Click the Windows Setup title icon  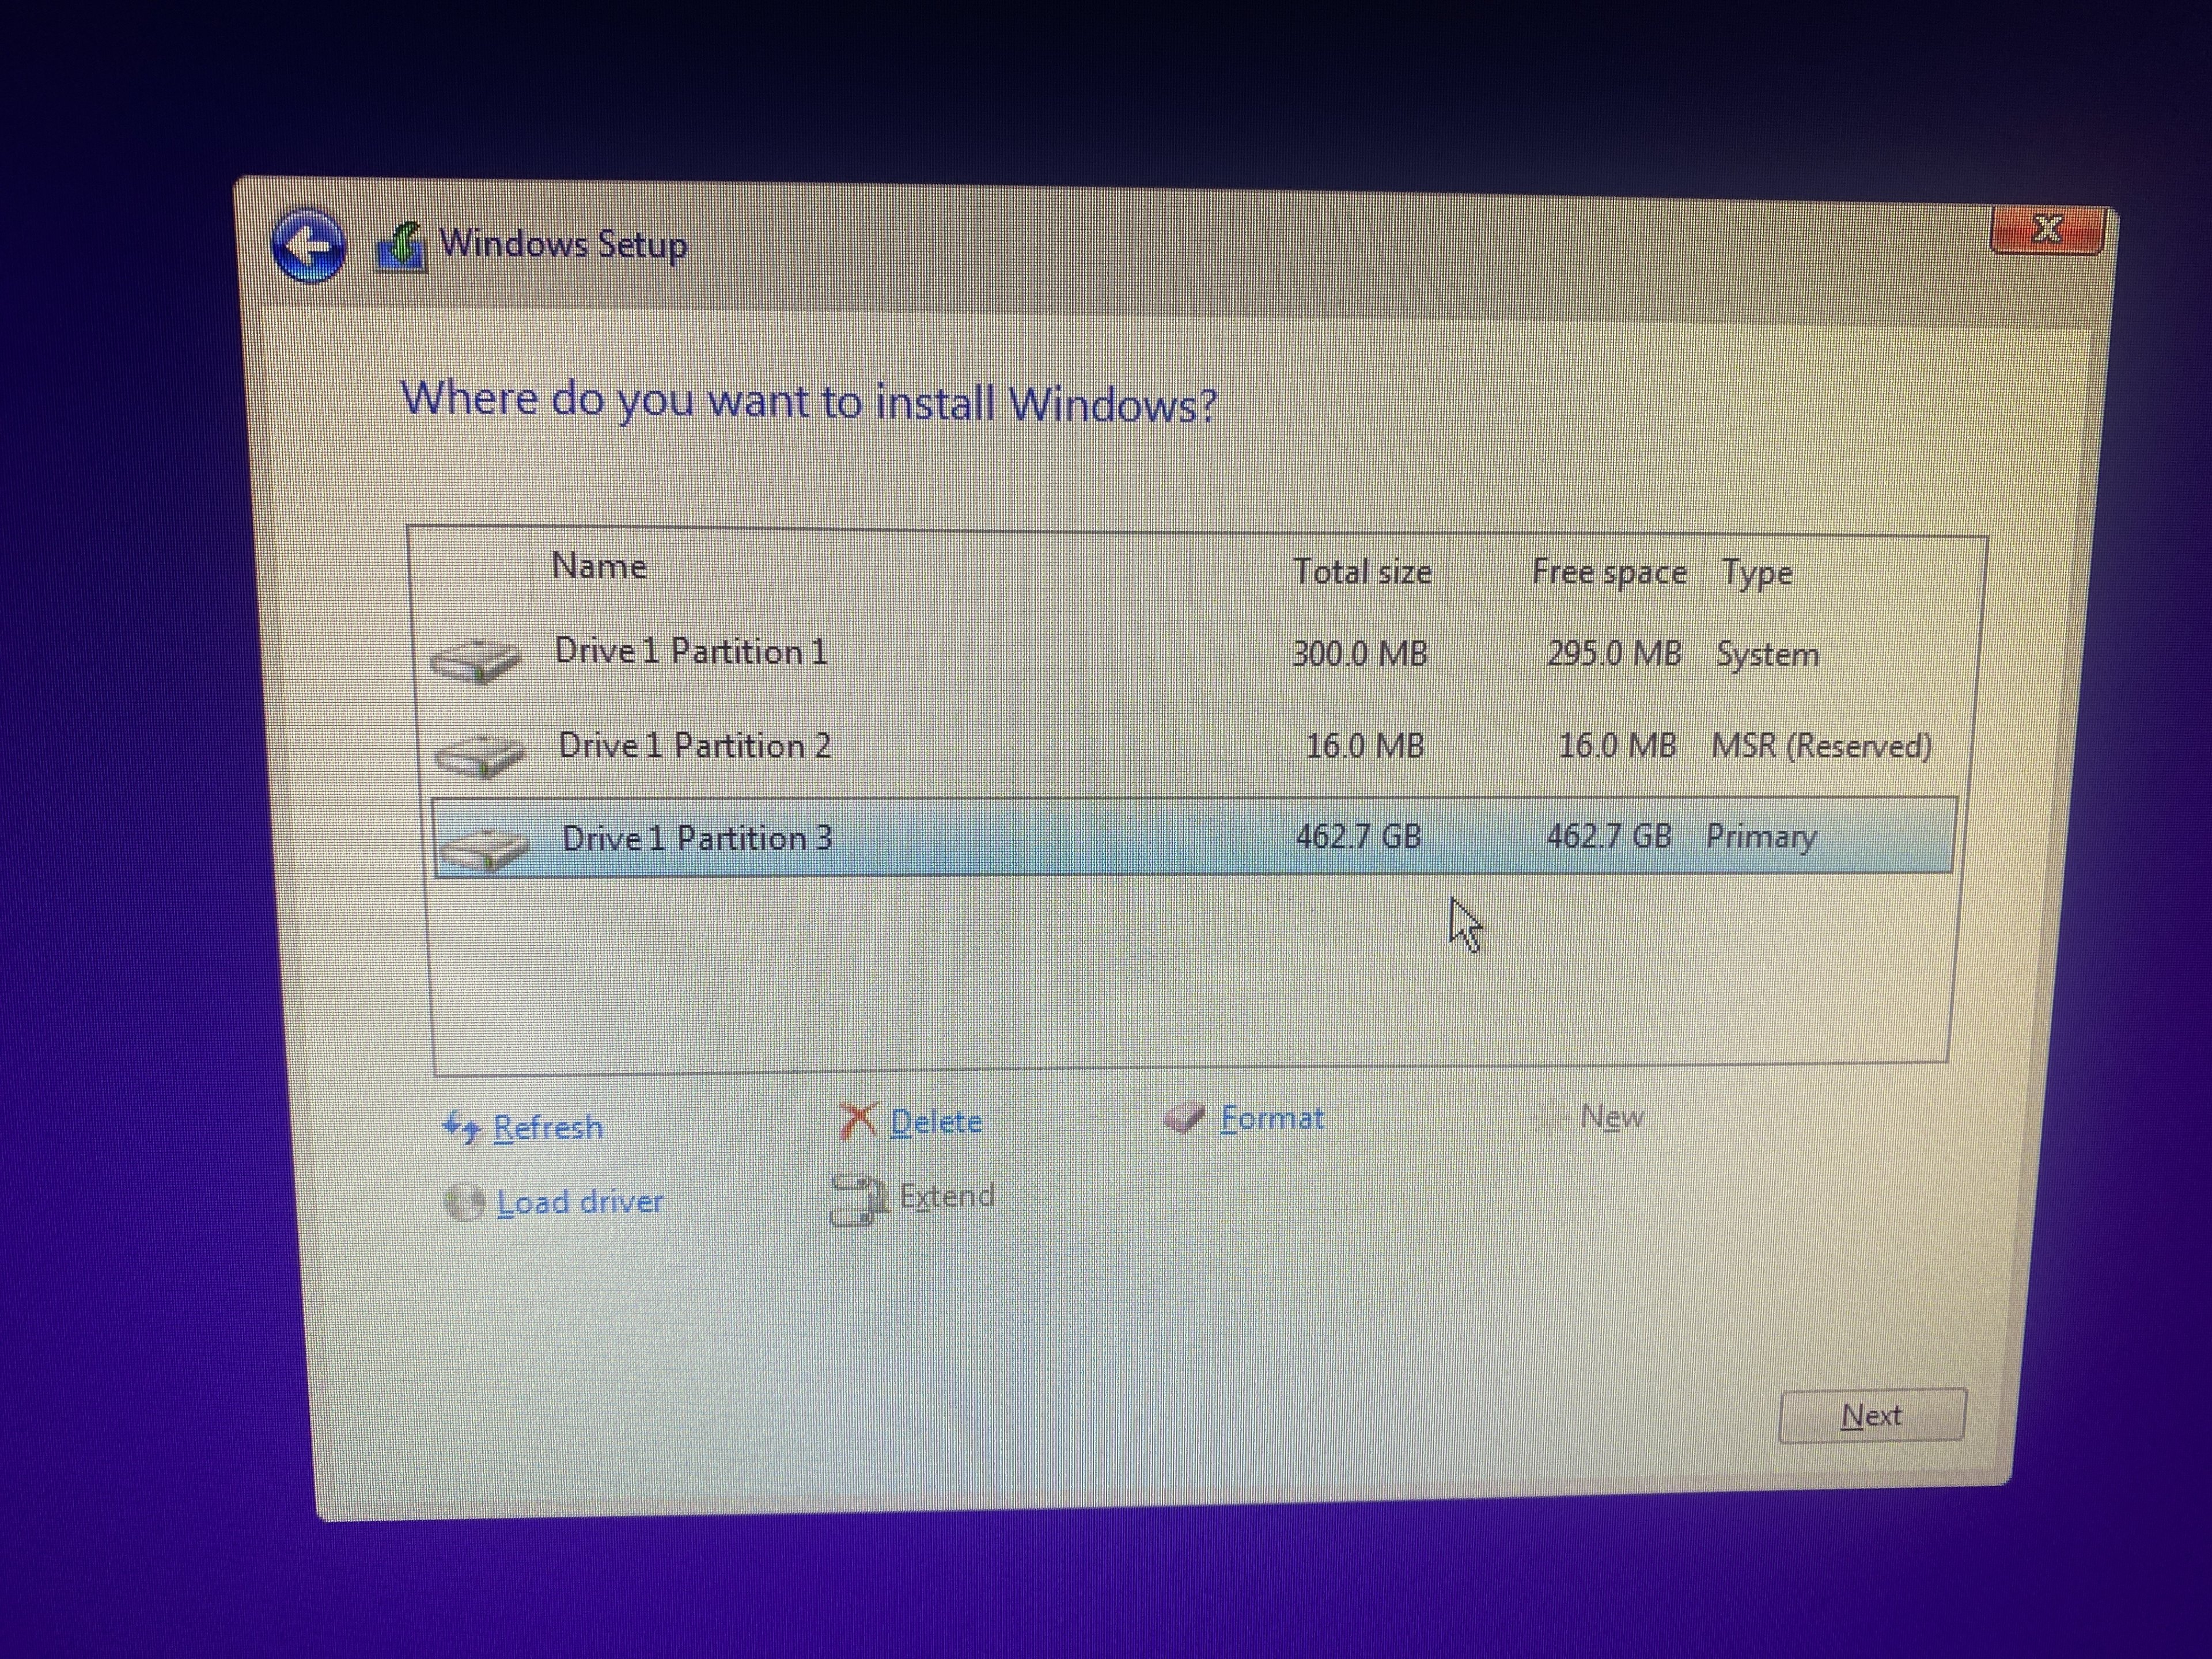tap(401, 248)
